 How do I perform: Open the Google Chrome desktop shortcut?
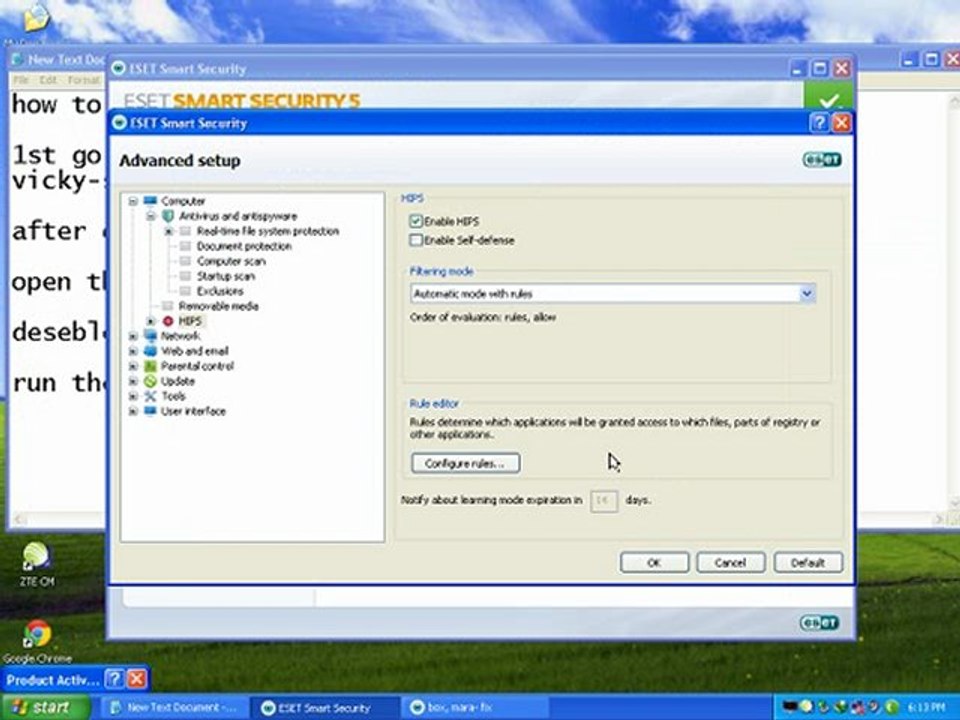coord(37,642)
